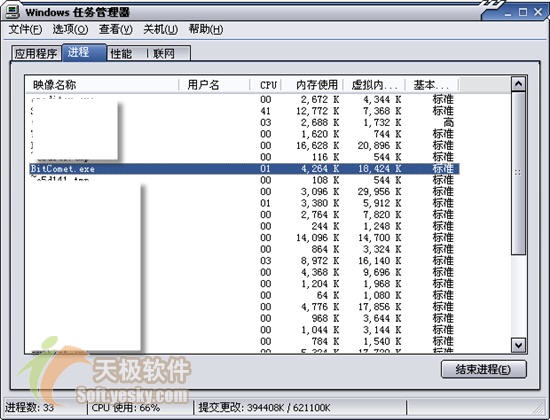Sort by CPU column header

267,85
